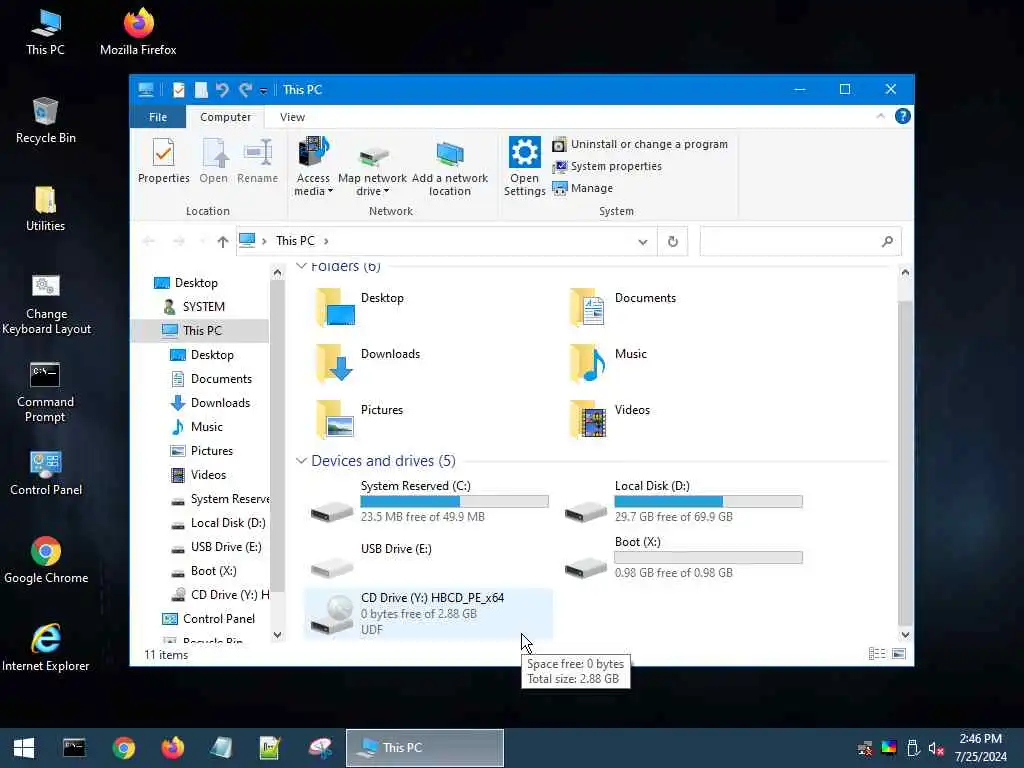Select Recycle Bin on the desktop
The width and height of the screenshot is (1024, 768).
(x=46, y=121)
